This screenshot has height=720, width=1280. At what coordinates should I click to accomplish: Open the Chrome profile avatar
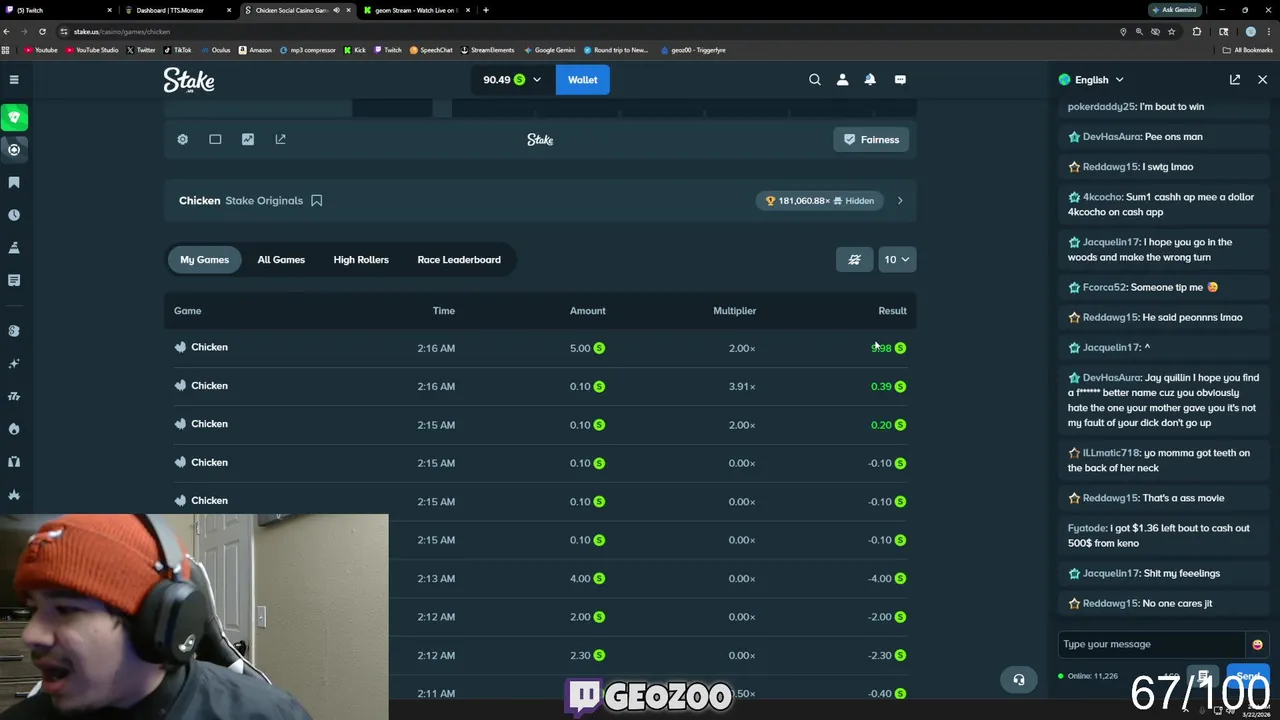[1250, 31]
